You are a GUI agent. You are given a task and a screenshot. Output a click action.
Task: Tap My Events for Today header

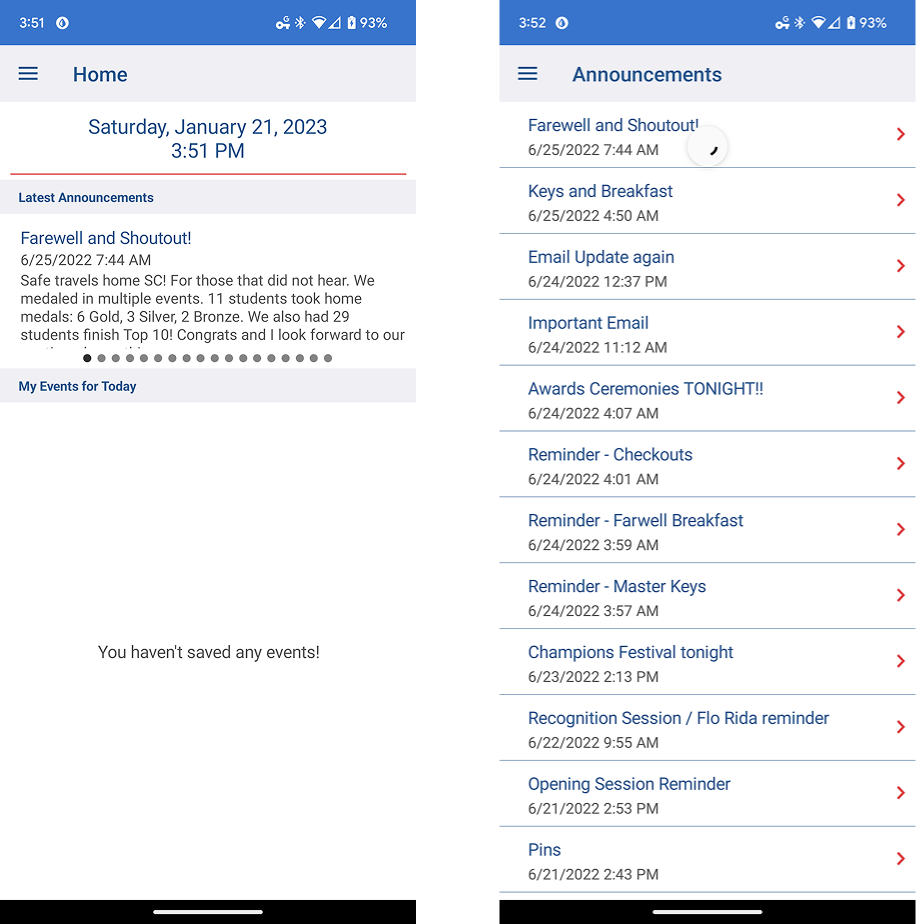tap(207, 386)
